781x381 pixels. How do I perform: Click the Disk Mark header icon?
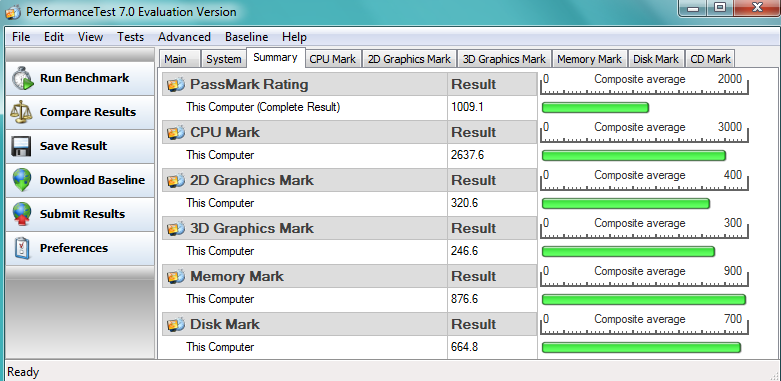pyautogui.click(x=176, y=325)
